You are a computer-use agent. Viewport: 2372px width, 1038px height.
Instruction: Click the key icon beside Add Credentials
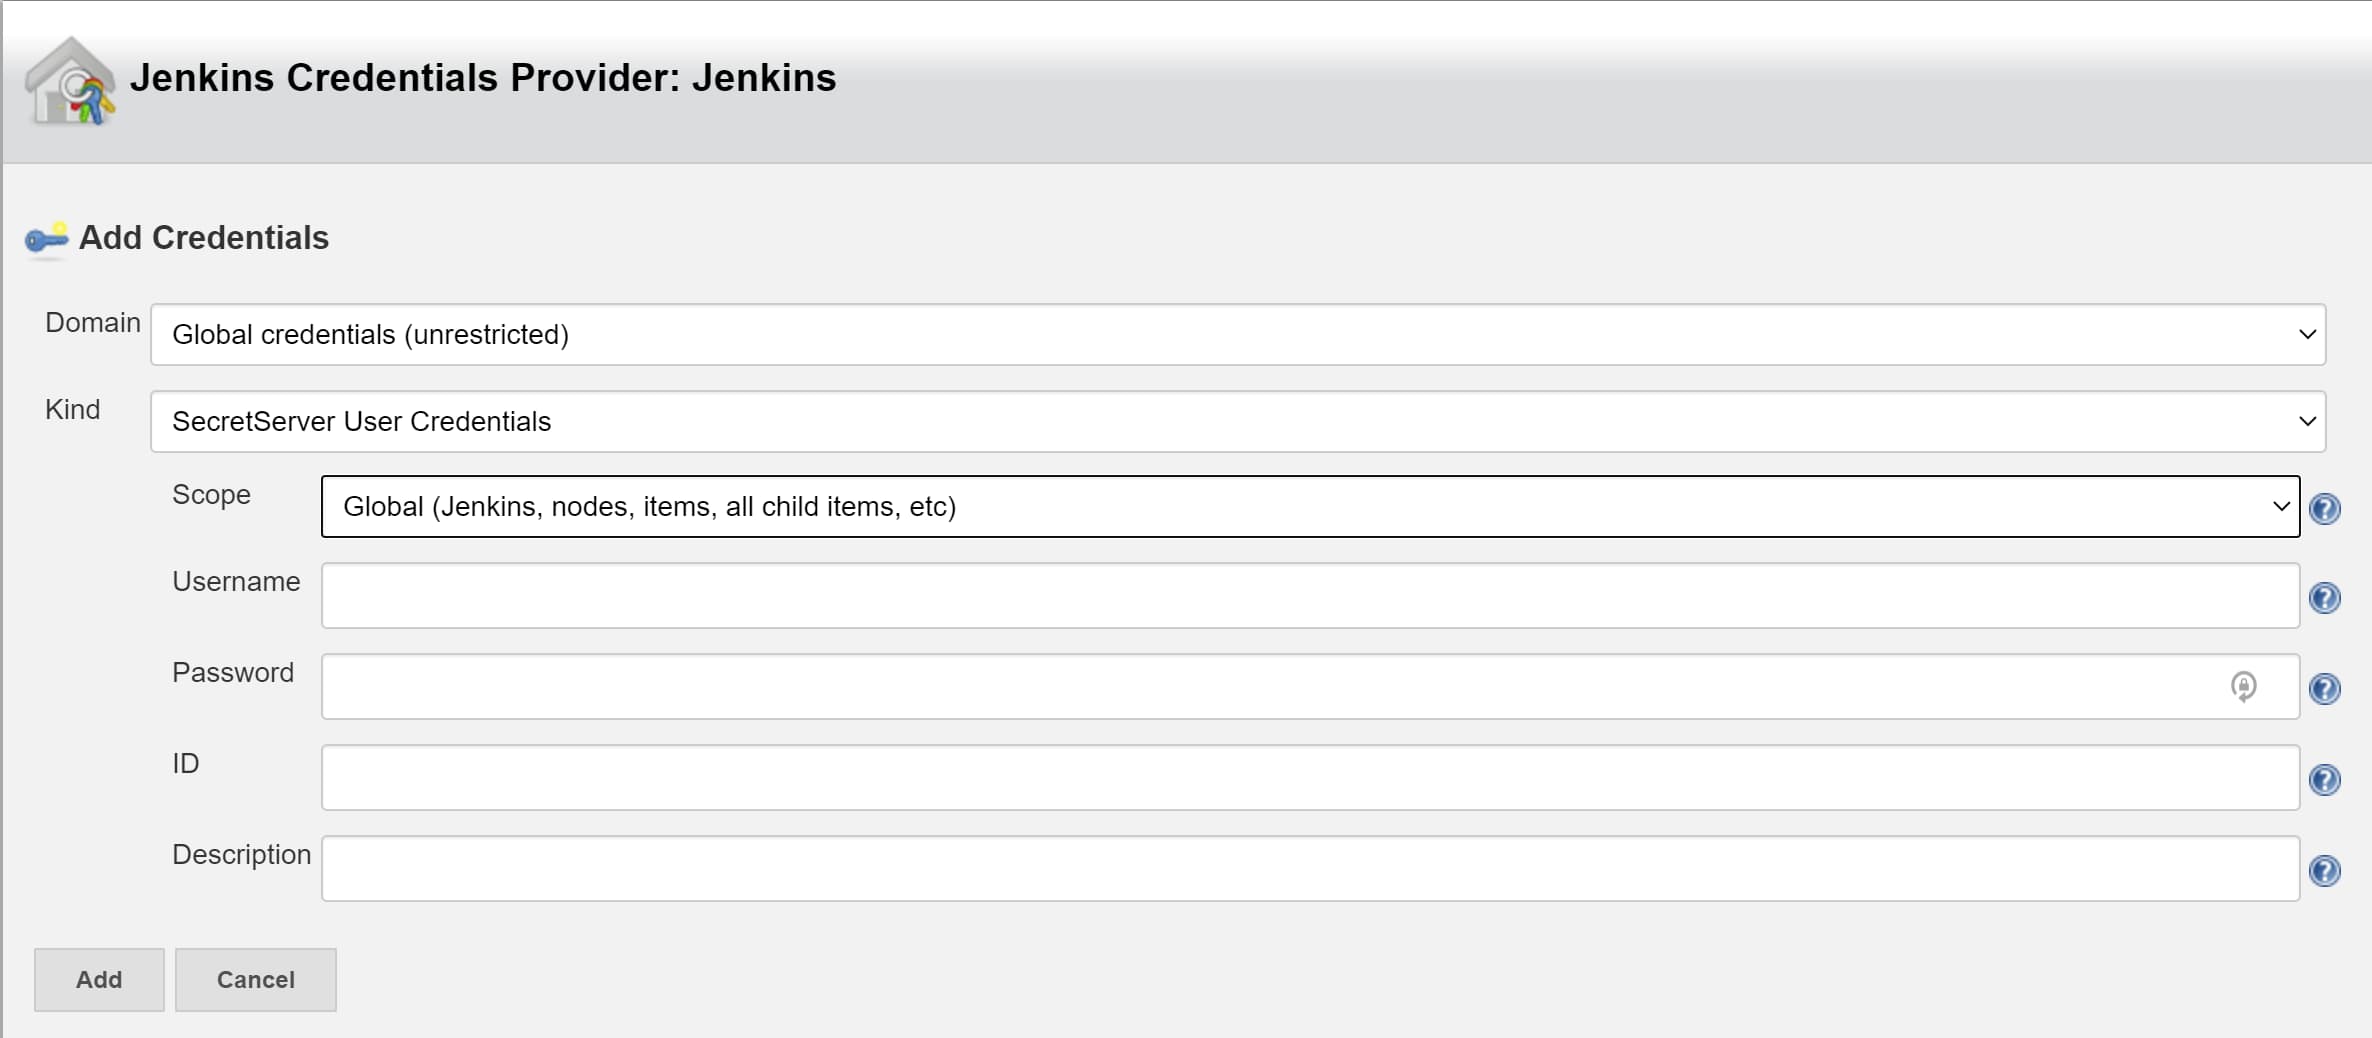point(46,239)
